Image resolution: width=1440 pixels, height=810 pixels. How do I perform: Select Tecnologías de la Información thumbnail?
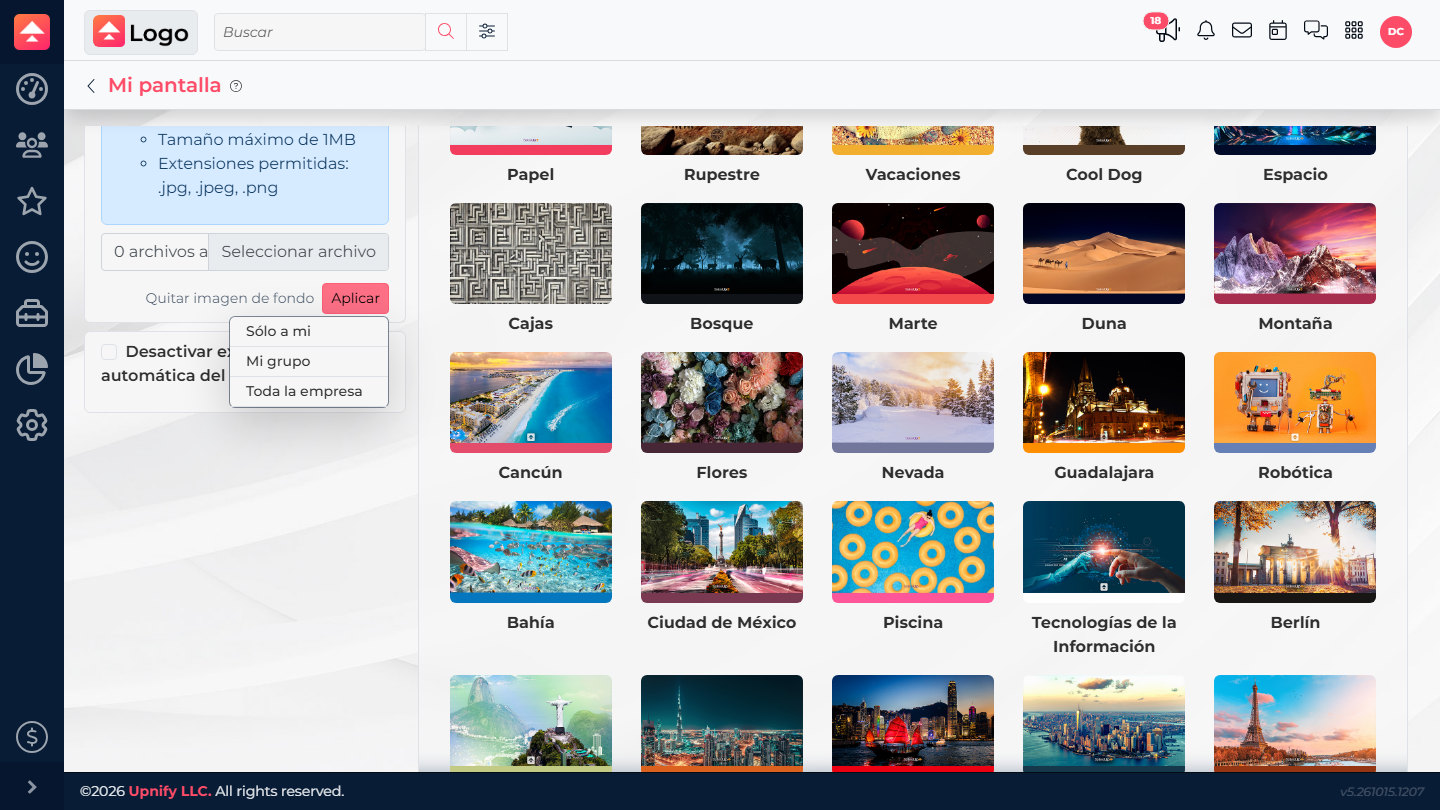coord(1104,552)
